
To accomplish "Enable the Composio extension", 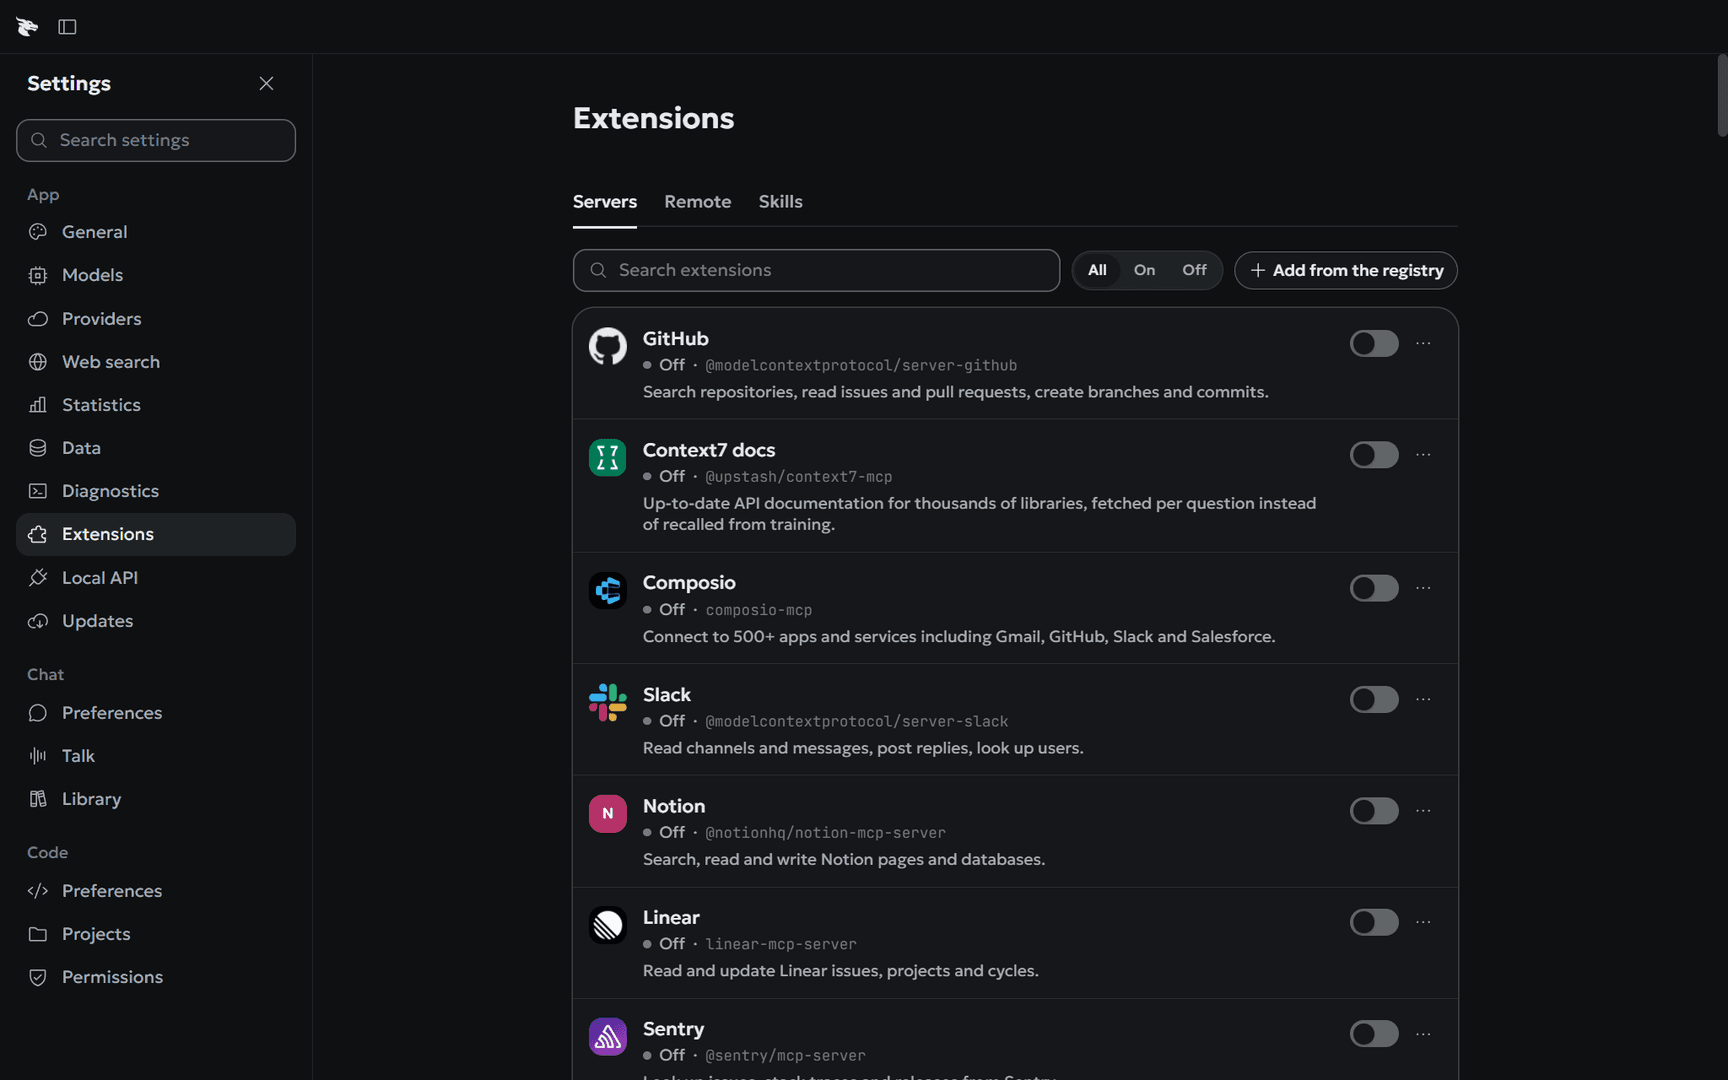I will click(x=1374, y=588).
